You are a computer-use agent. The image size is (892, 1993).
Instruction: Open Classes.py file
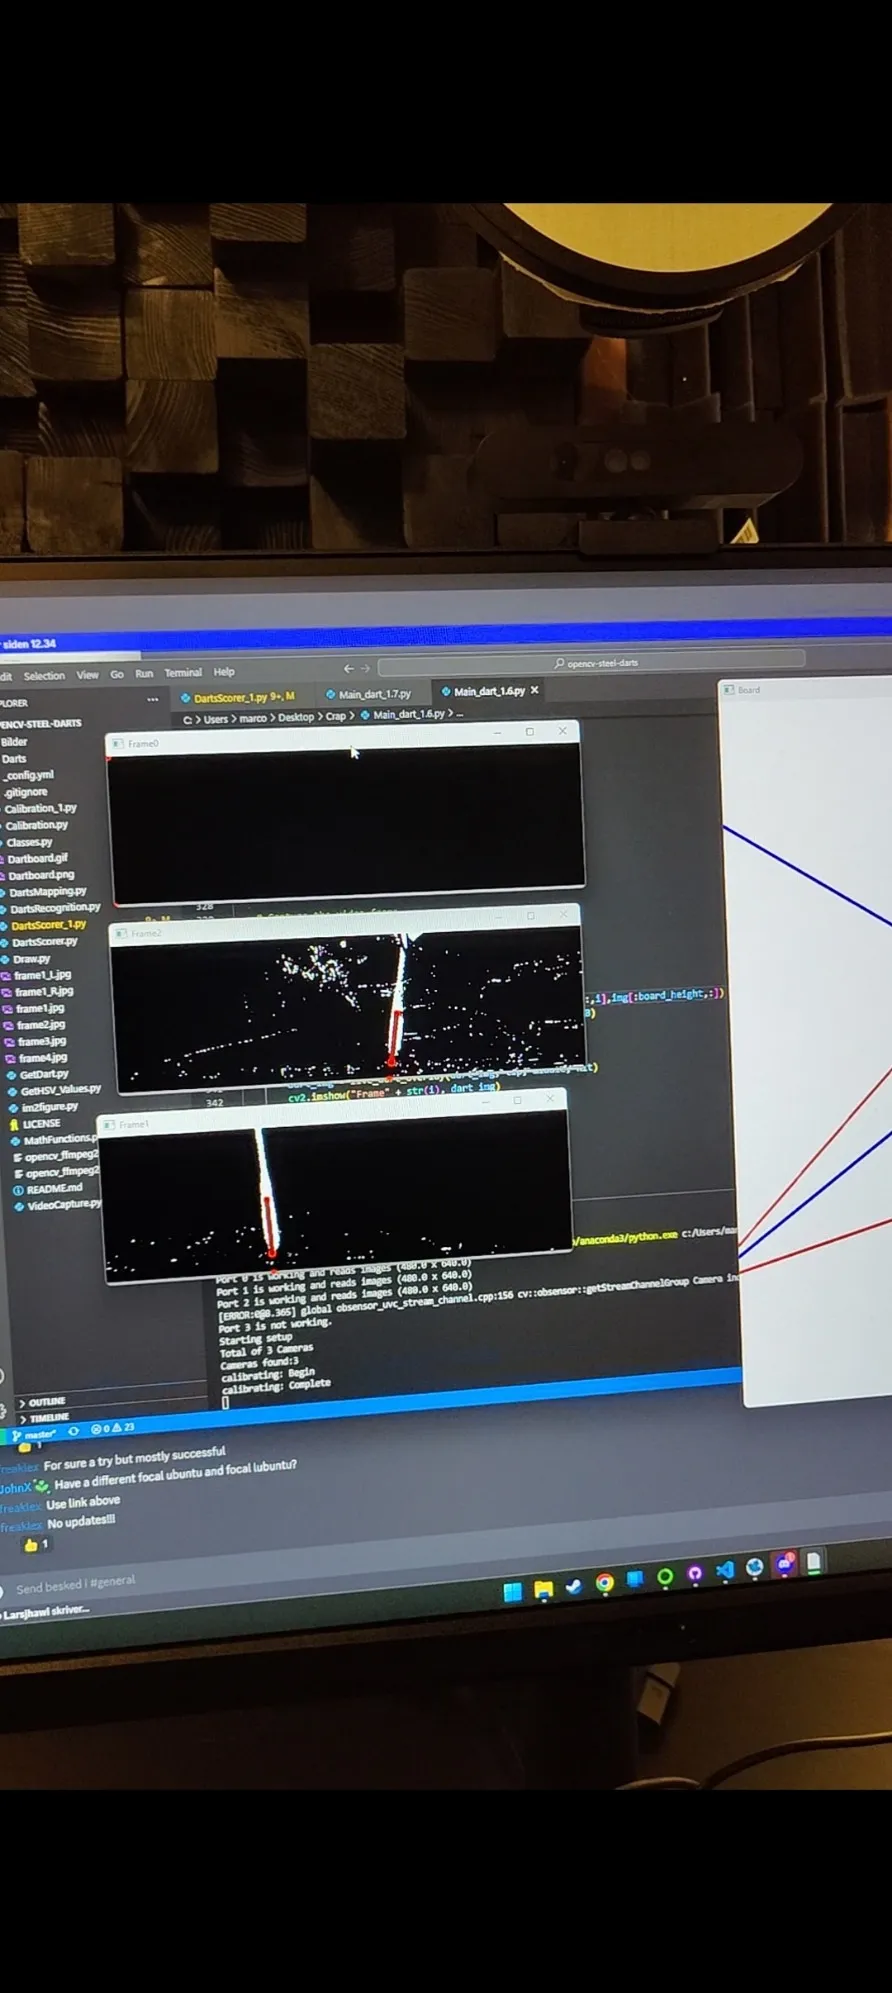point(28,842)
